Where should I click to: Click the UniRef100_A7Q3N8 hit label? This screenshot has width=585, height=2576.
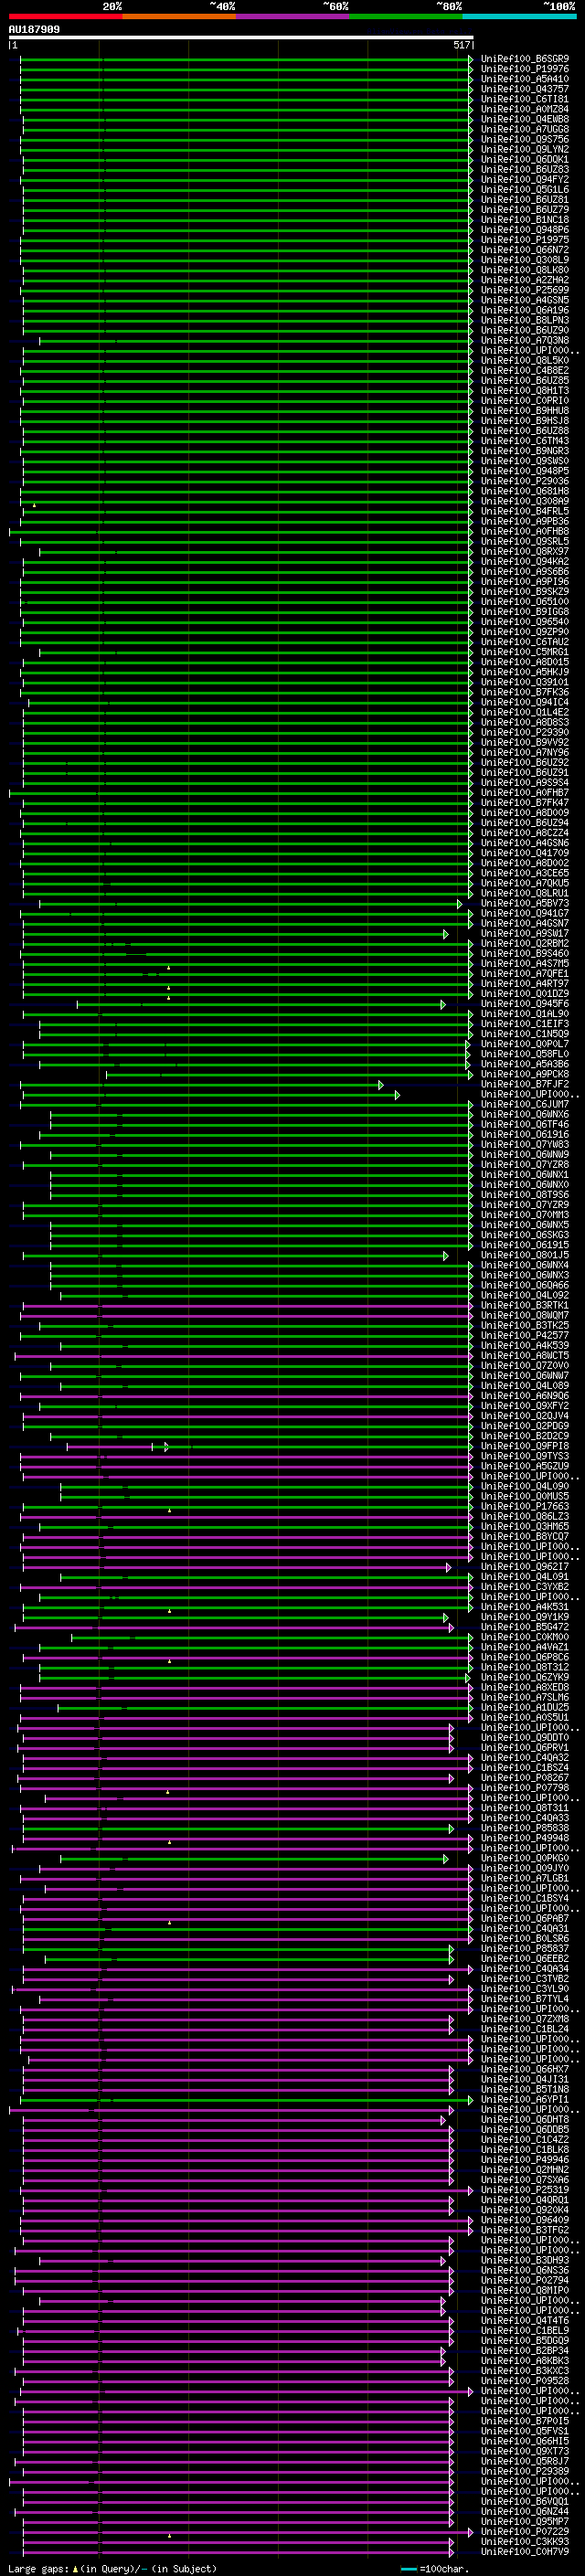point(525,340)
